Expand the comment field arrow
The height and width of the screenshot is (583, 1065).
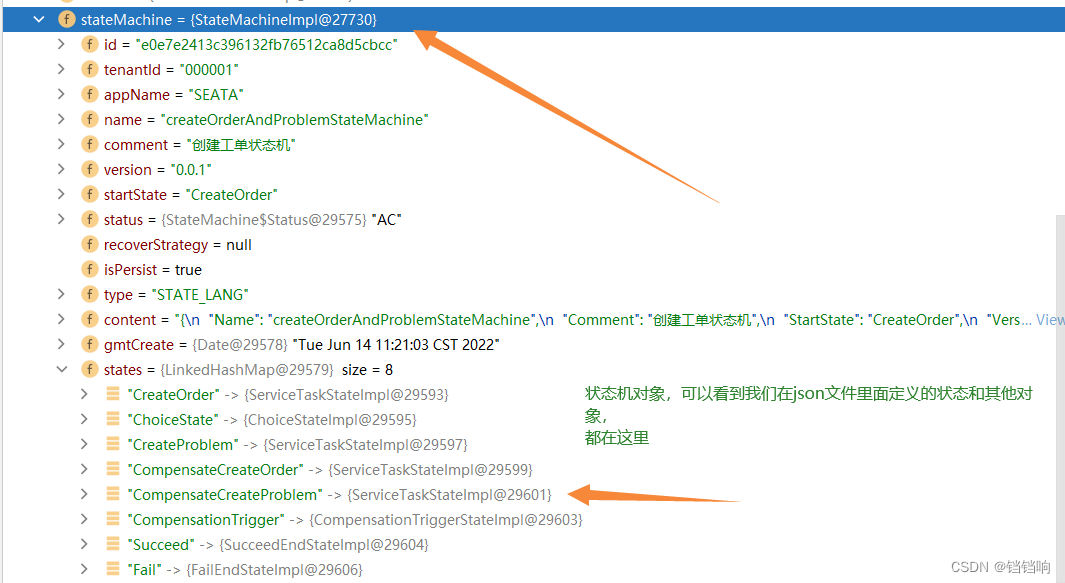pyautogui.click(x=61, y=145)
